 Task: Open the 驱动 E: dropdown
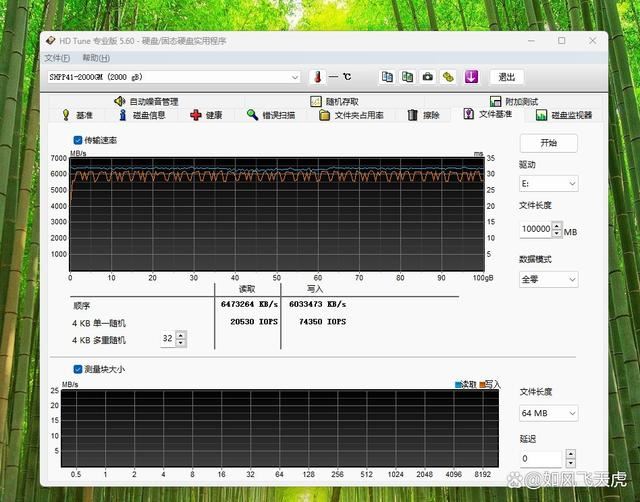coord(549,184)
